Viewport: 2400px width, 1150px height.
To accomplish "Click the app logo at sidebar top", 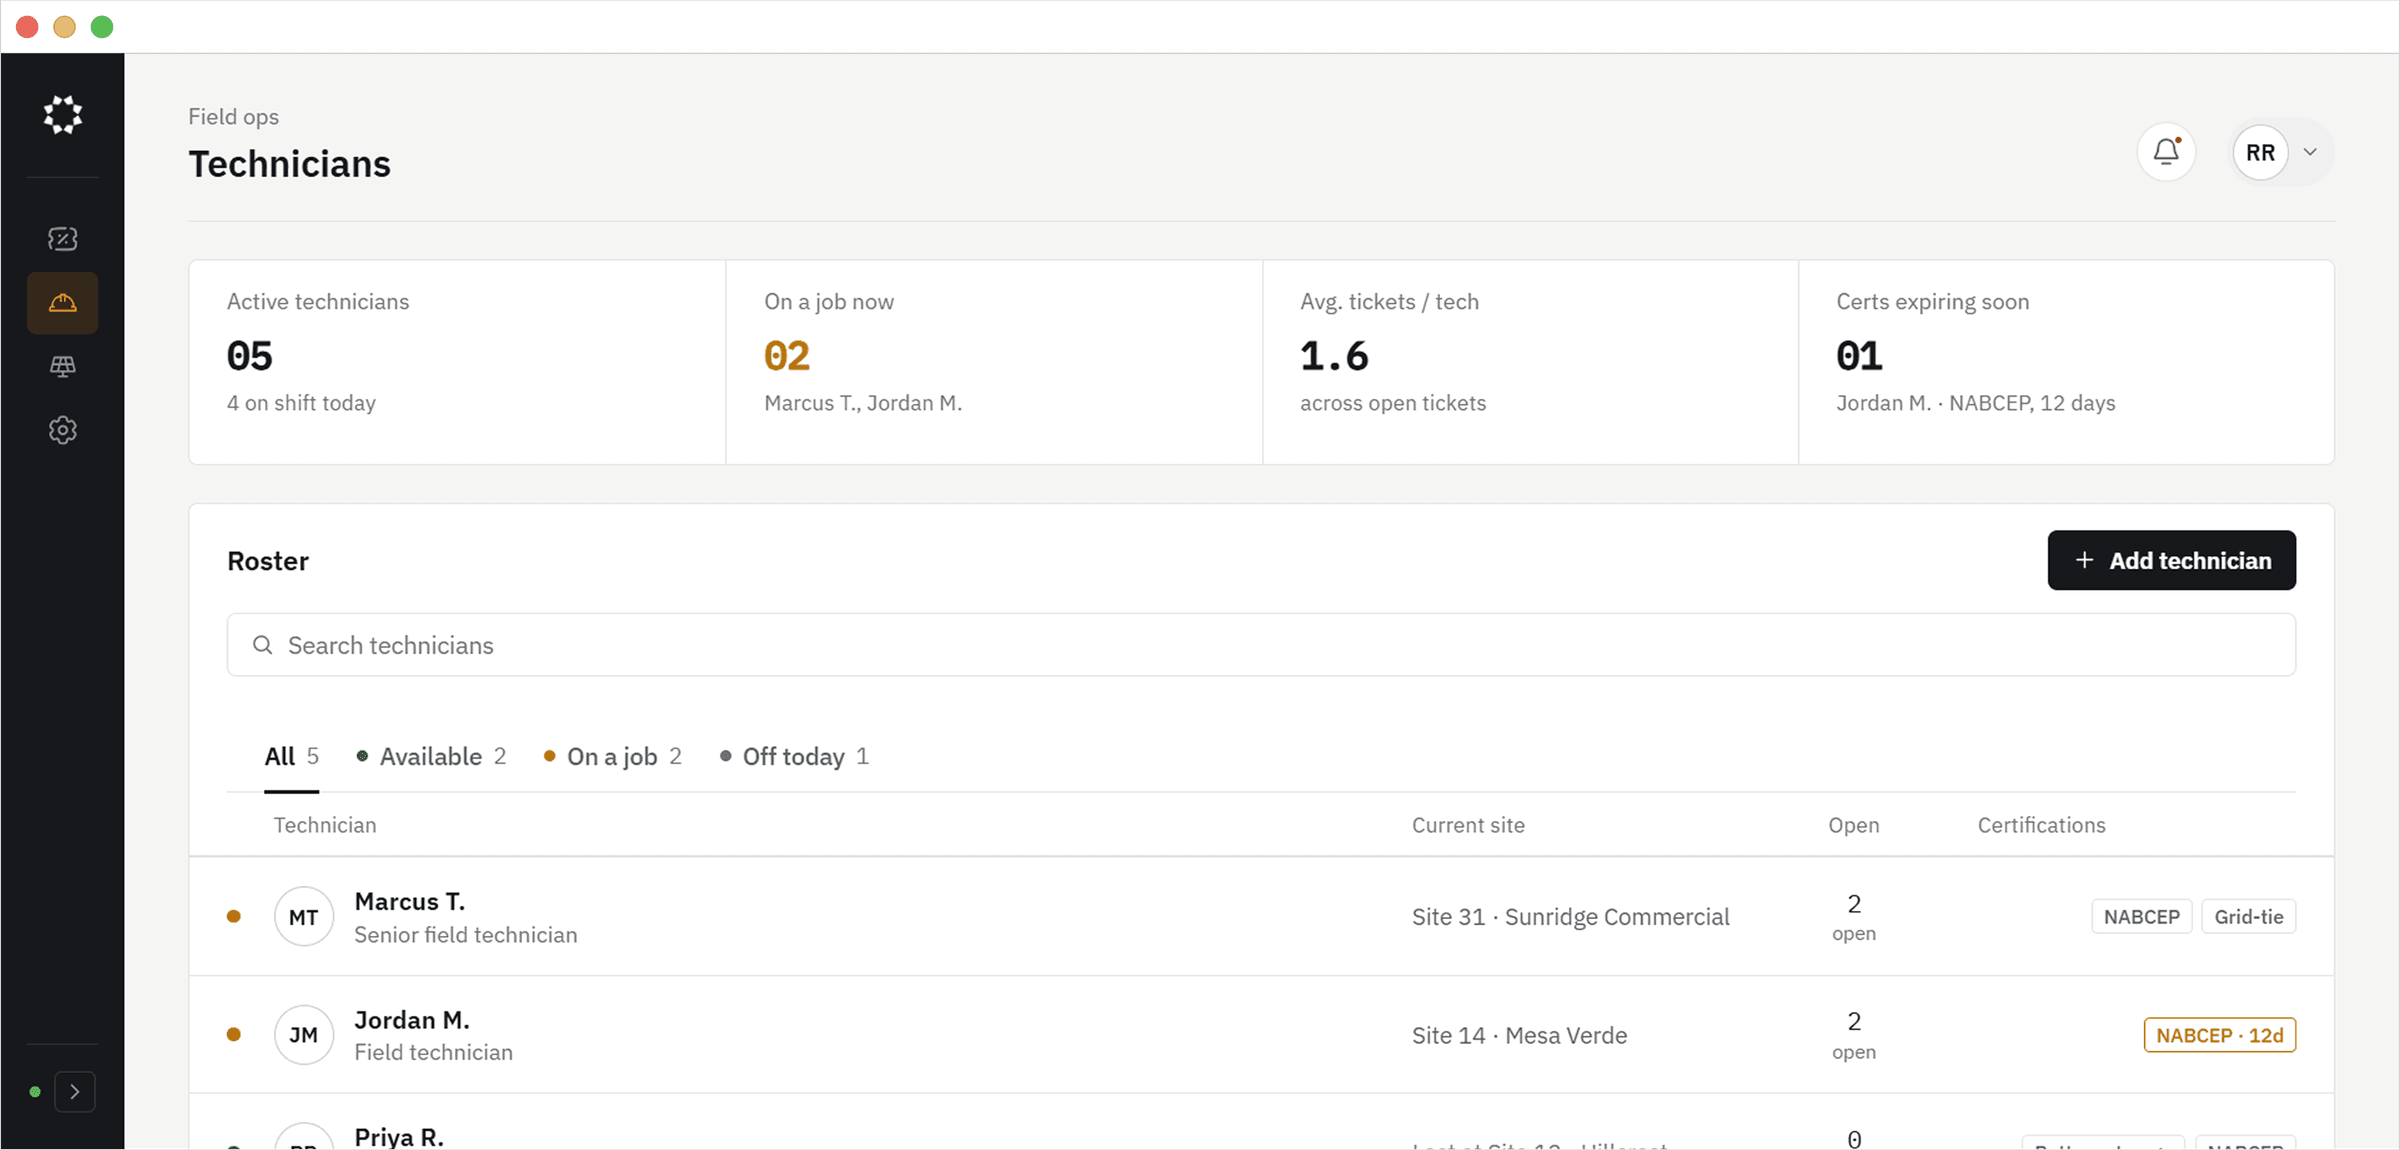I will [x=63, y=115].
